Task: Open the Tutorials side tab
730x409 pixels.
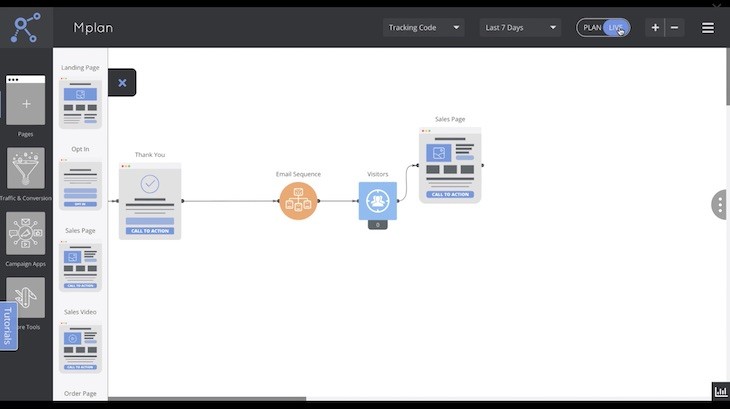Action: point(8,326)
